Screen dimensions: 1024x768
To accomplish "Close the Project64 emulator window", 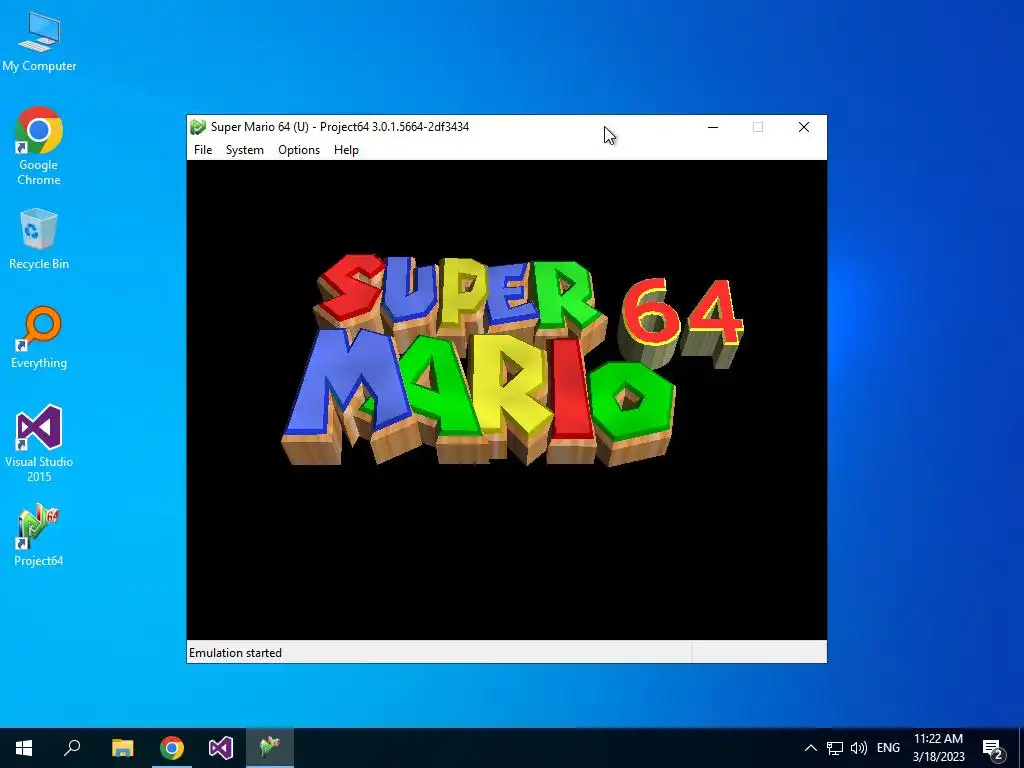I will [x=804, y=127].
